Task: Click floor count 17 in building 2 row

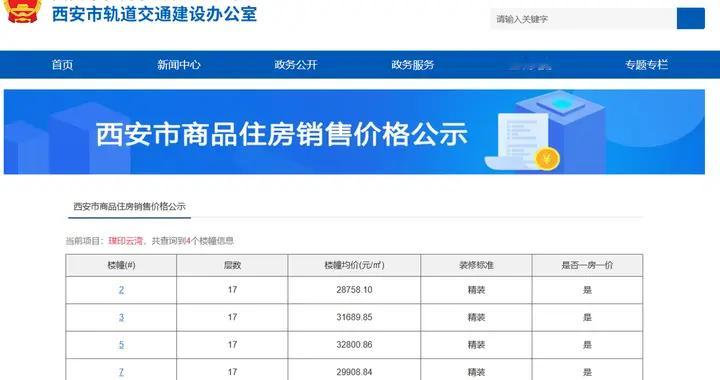Action: pyautogui.click(x=232, y=290)
